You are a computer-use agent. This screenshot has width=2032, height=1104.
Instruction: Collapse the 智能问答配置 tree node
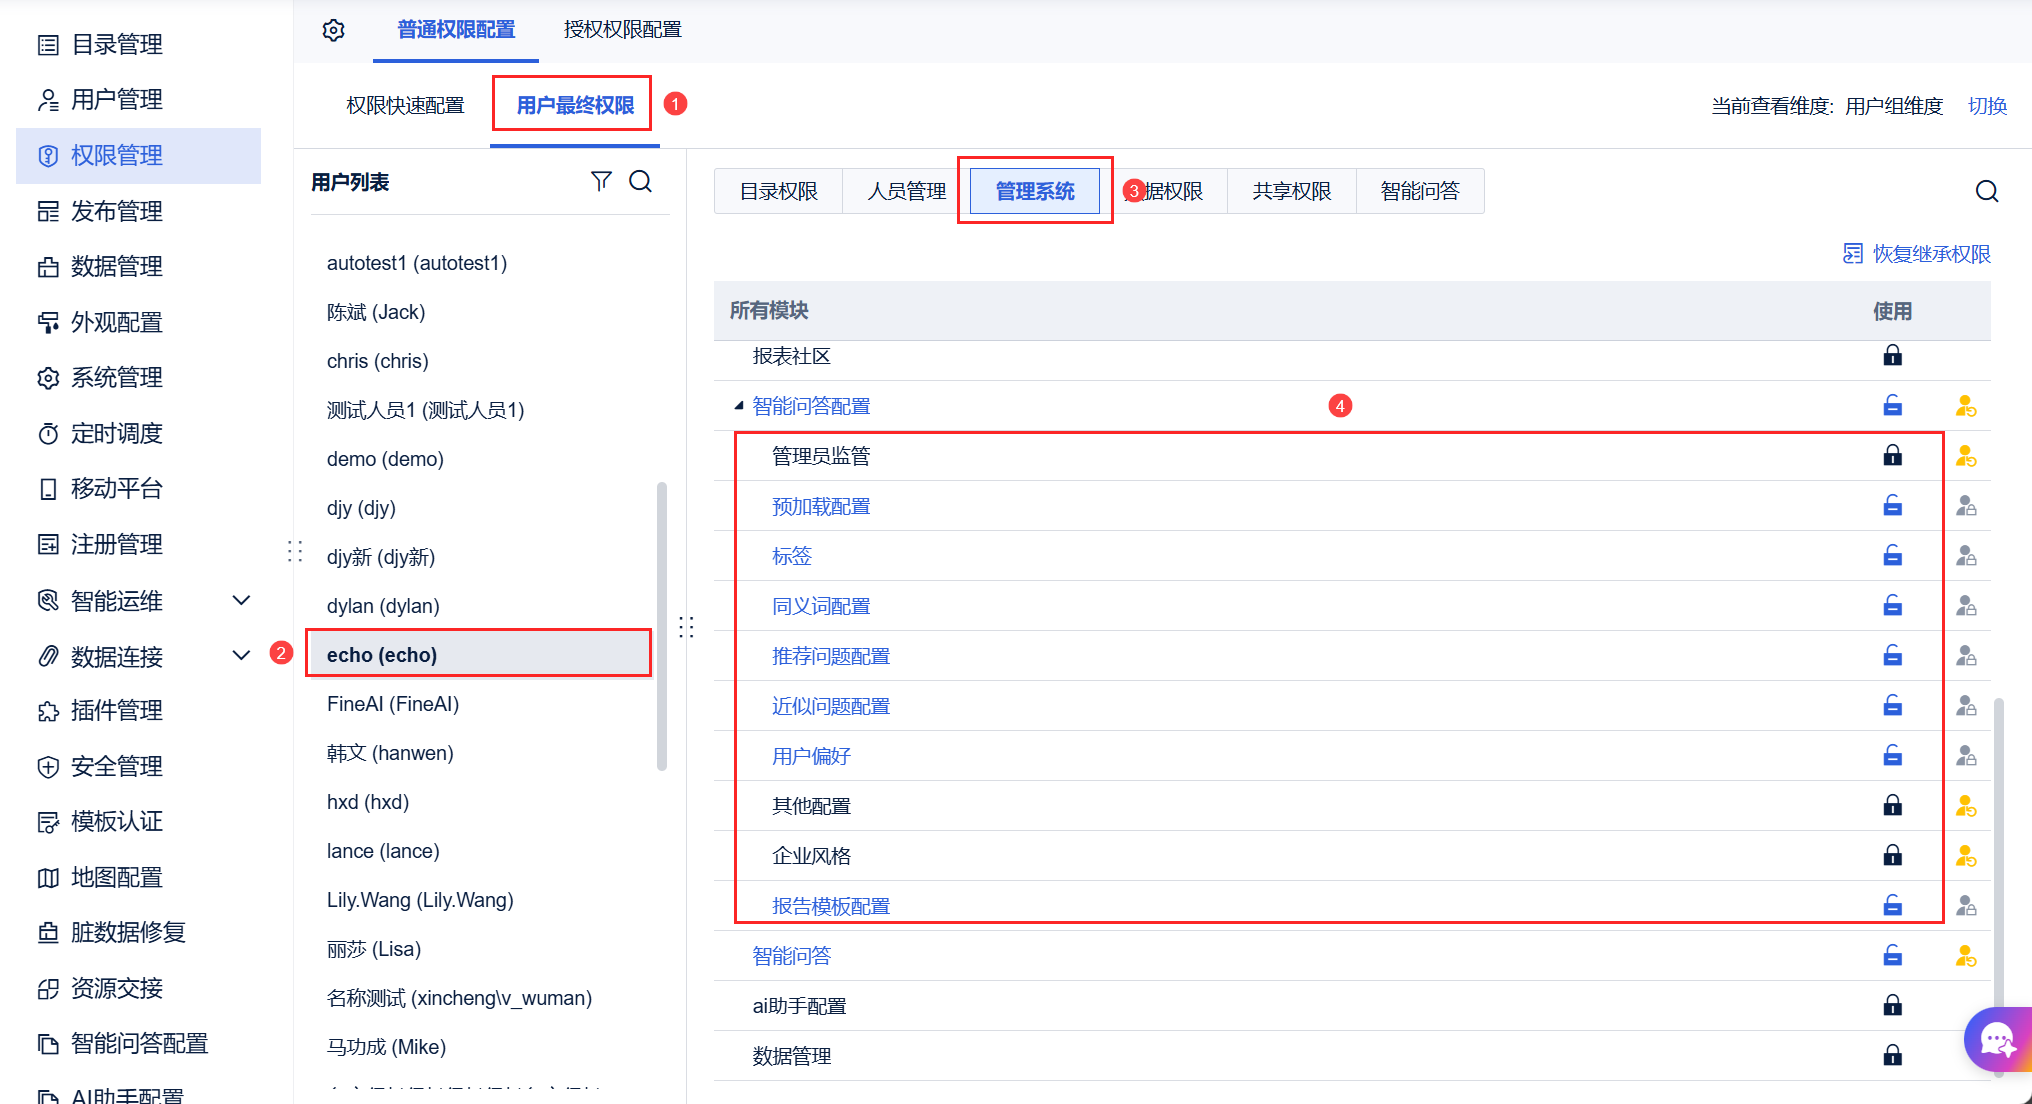(x=739, y=406)
